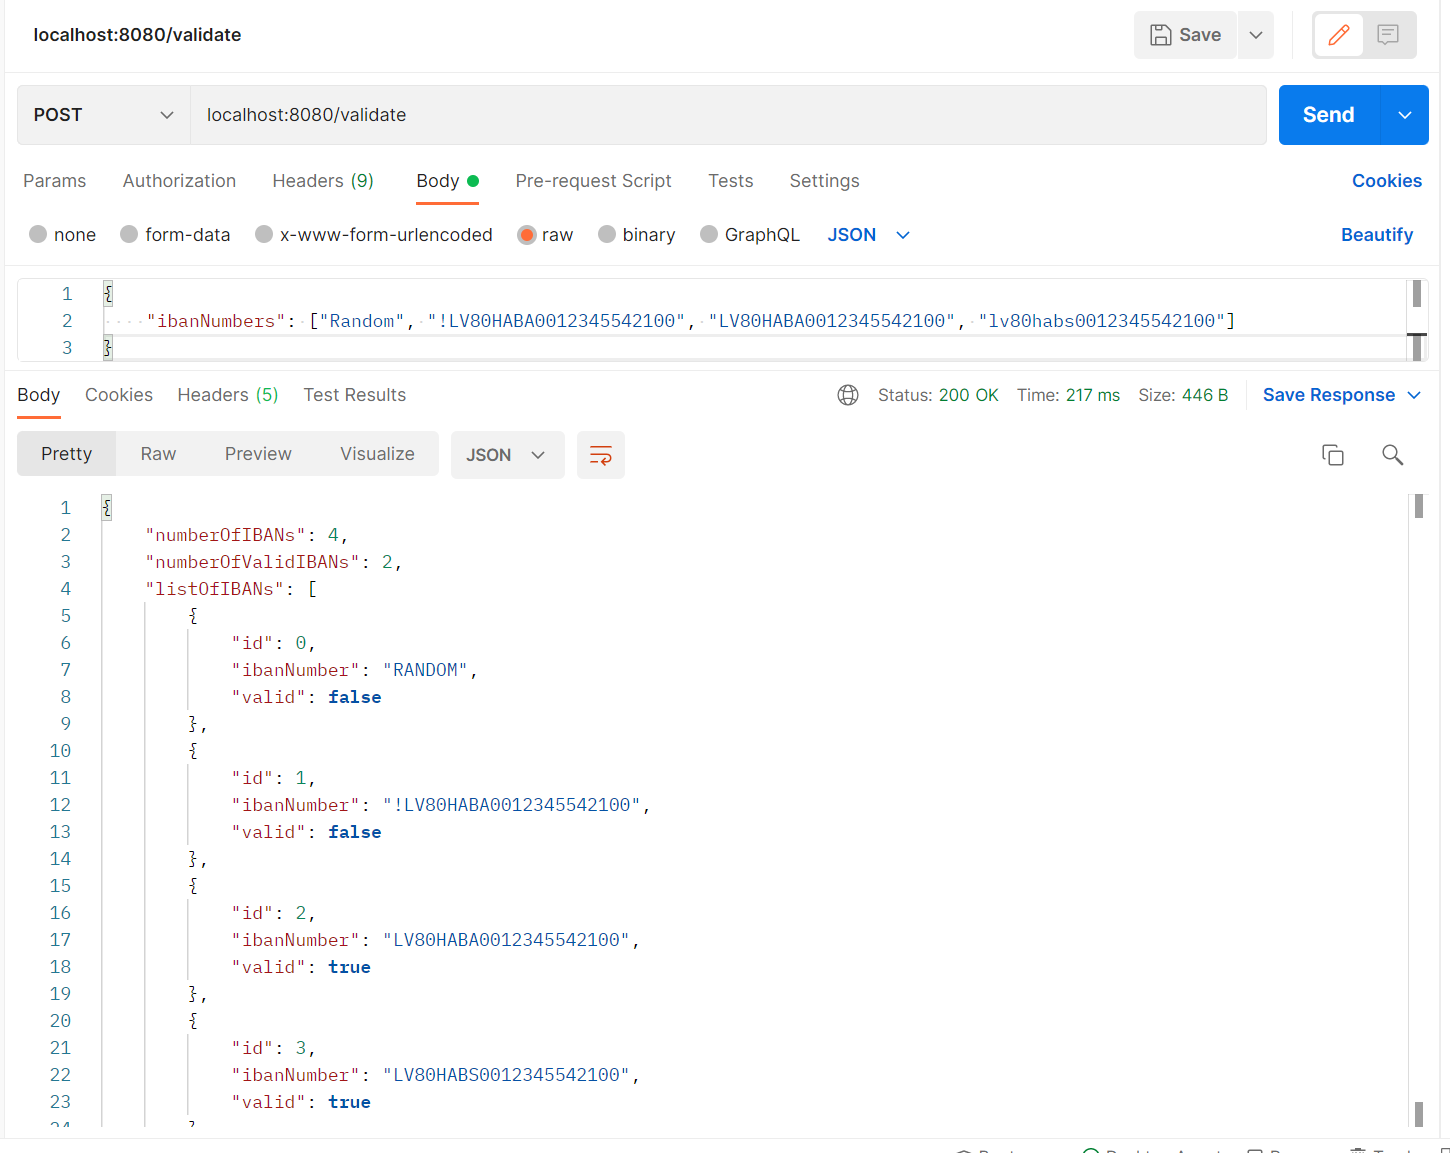Open the POST method dropdown
This screenshot has width=1450, height=1153.
coord(104,115)
